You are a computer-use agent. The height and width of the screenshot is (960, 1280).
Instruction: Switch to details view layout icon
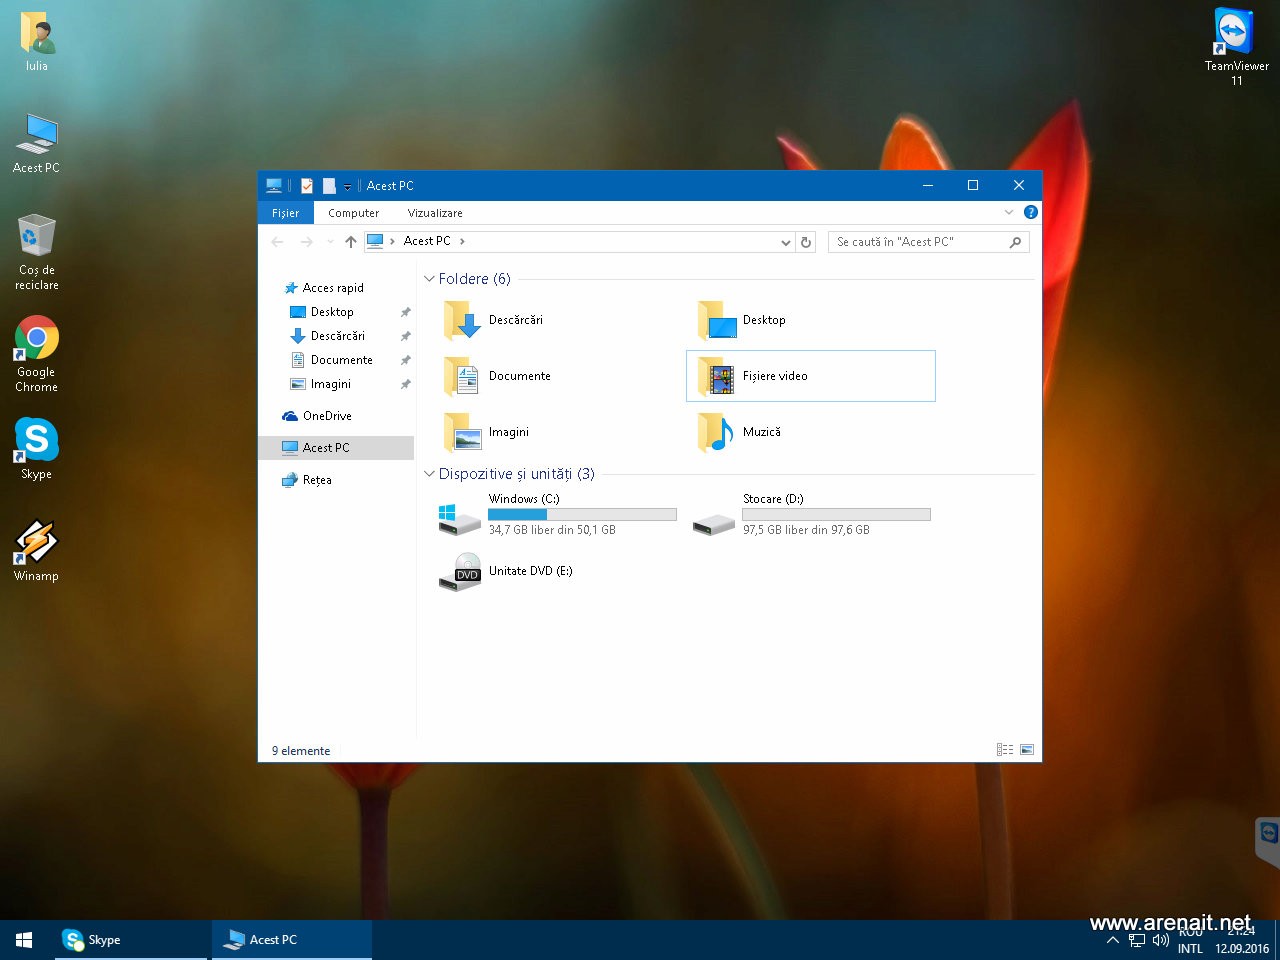[x=1005, y=750]
